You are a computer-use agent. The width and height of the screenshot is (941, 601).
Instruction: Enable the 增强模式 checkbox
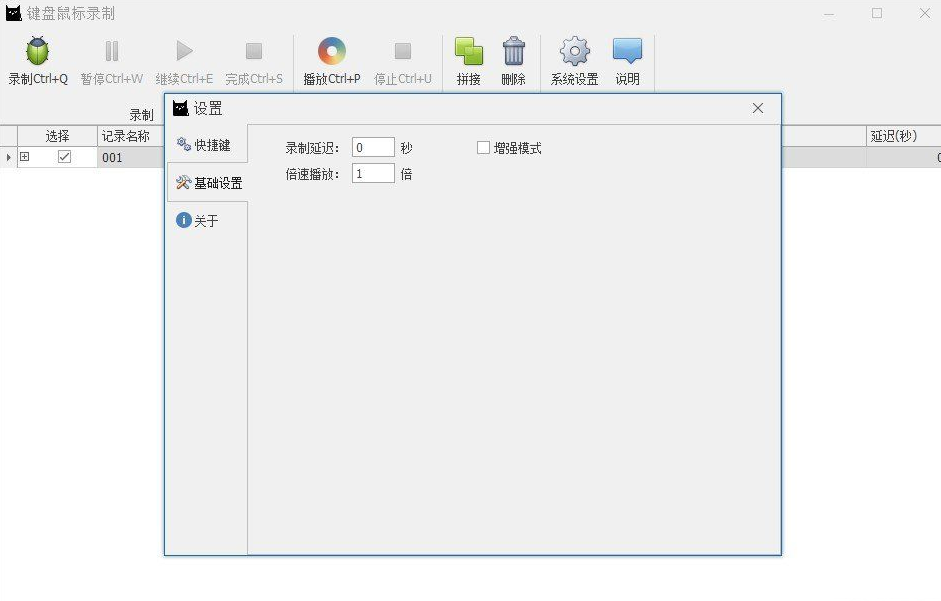pos(484,148)
